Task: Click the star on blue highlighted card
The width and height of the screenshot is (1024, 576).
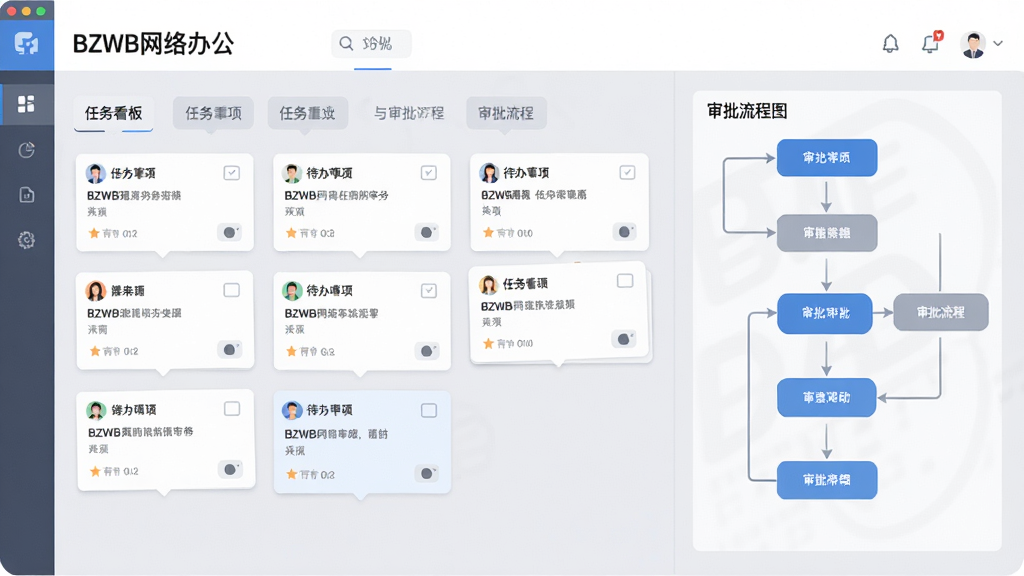Action: [x=292, y=474]
